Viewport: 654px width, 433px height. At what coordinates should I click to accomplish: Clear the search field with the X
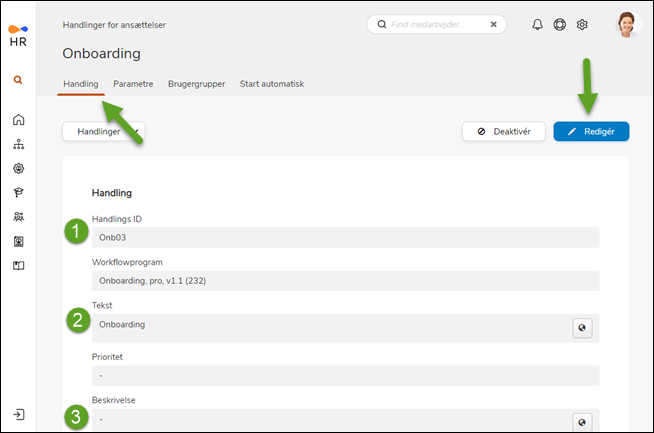click(x=493, y=24)
